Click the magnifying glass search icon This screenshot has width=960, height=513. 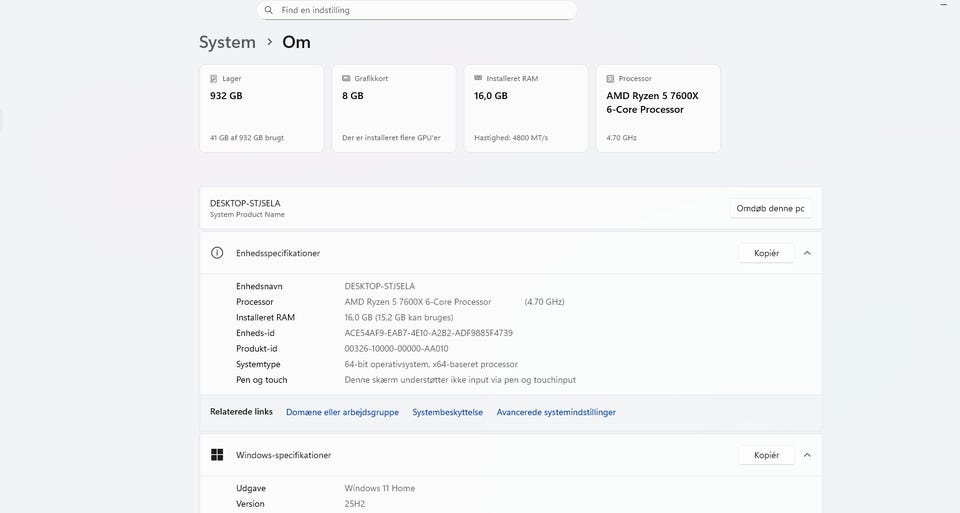tap(269, 10)
